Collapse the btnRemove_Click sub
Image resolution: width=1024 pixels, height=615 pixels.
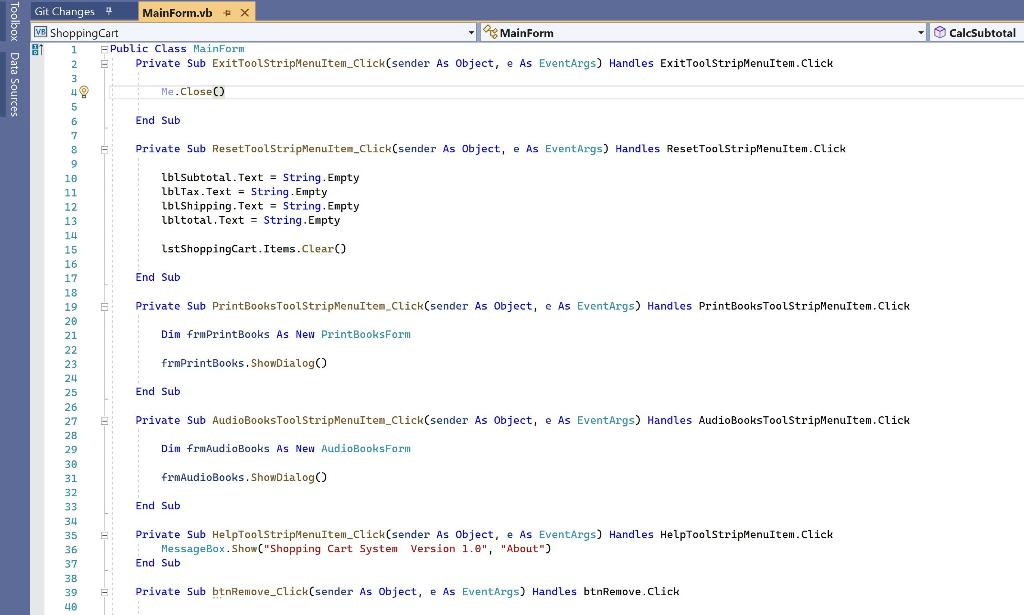[104, 592]
